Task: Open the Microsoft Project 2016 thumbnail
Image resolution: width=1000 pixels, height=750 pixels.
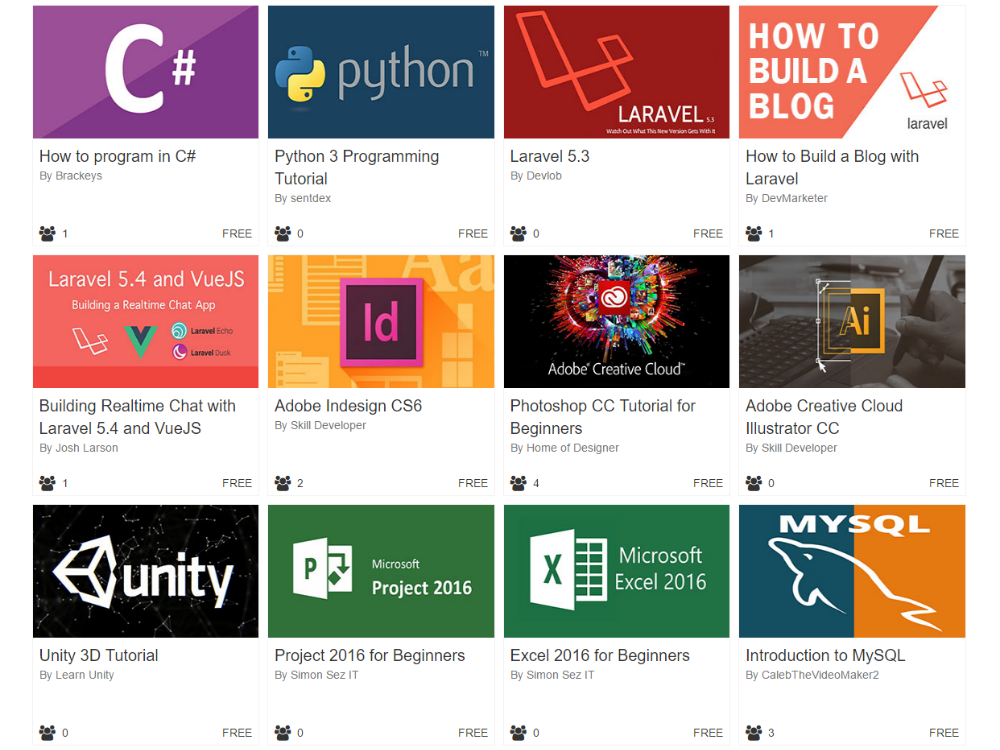Action: 381,571
